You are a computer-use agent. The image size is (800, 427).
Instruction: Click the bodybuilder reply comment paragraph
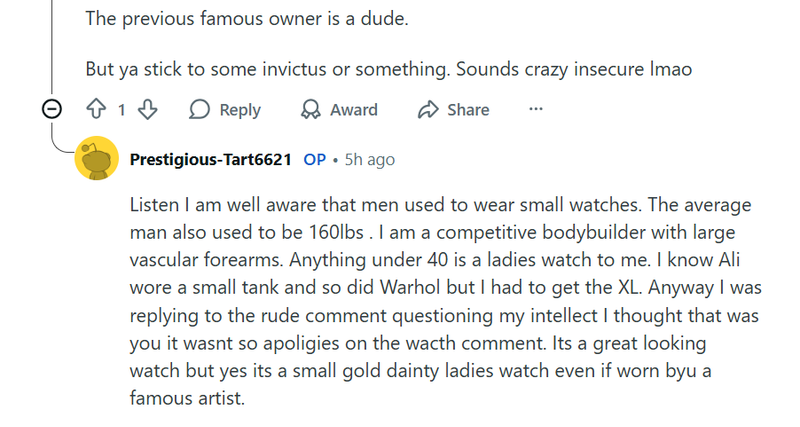440,287
